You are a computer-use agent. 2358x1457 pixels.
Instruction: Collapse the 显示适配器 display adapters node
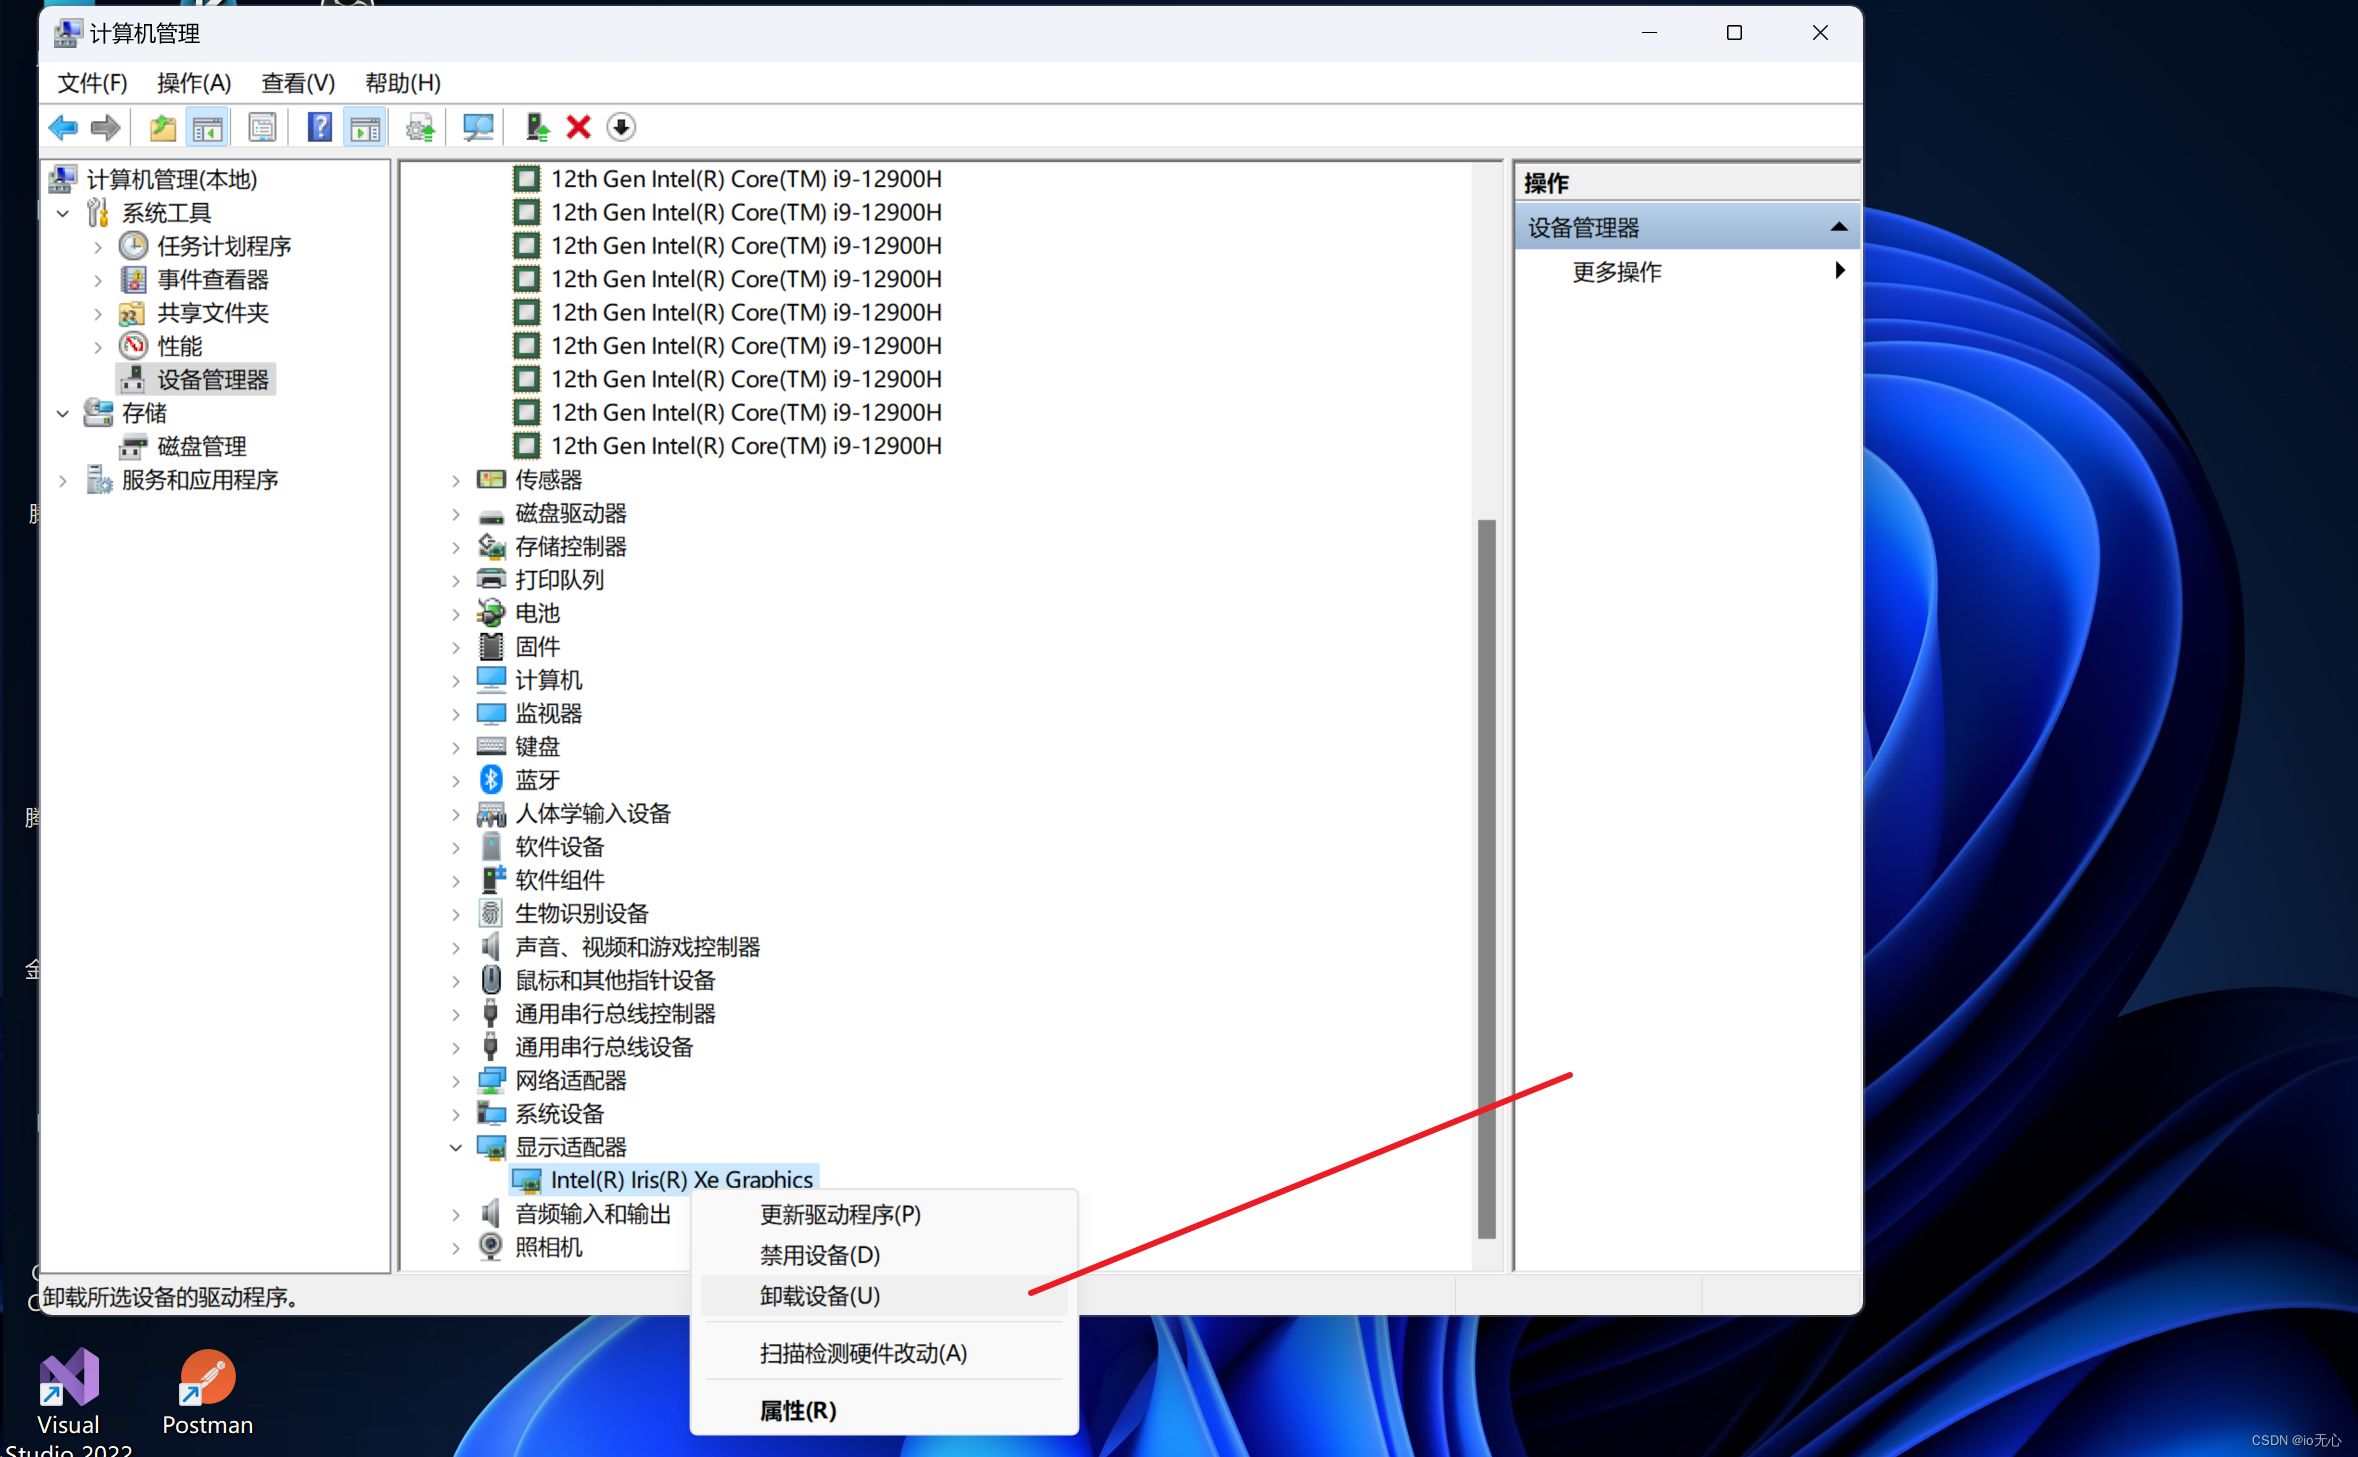coord(456,1147)
